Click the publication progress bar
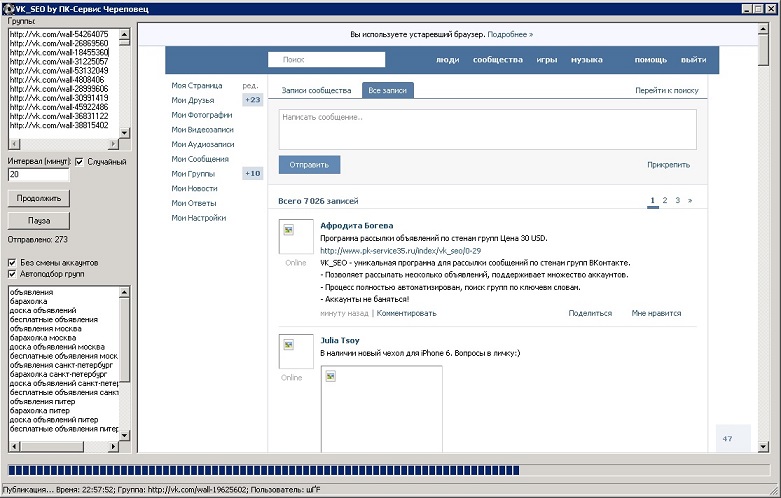781x498 pixels. coord(389,470)
